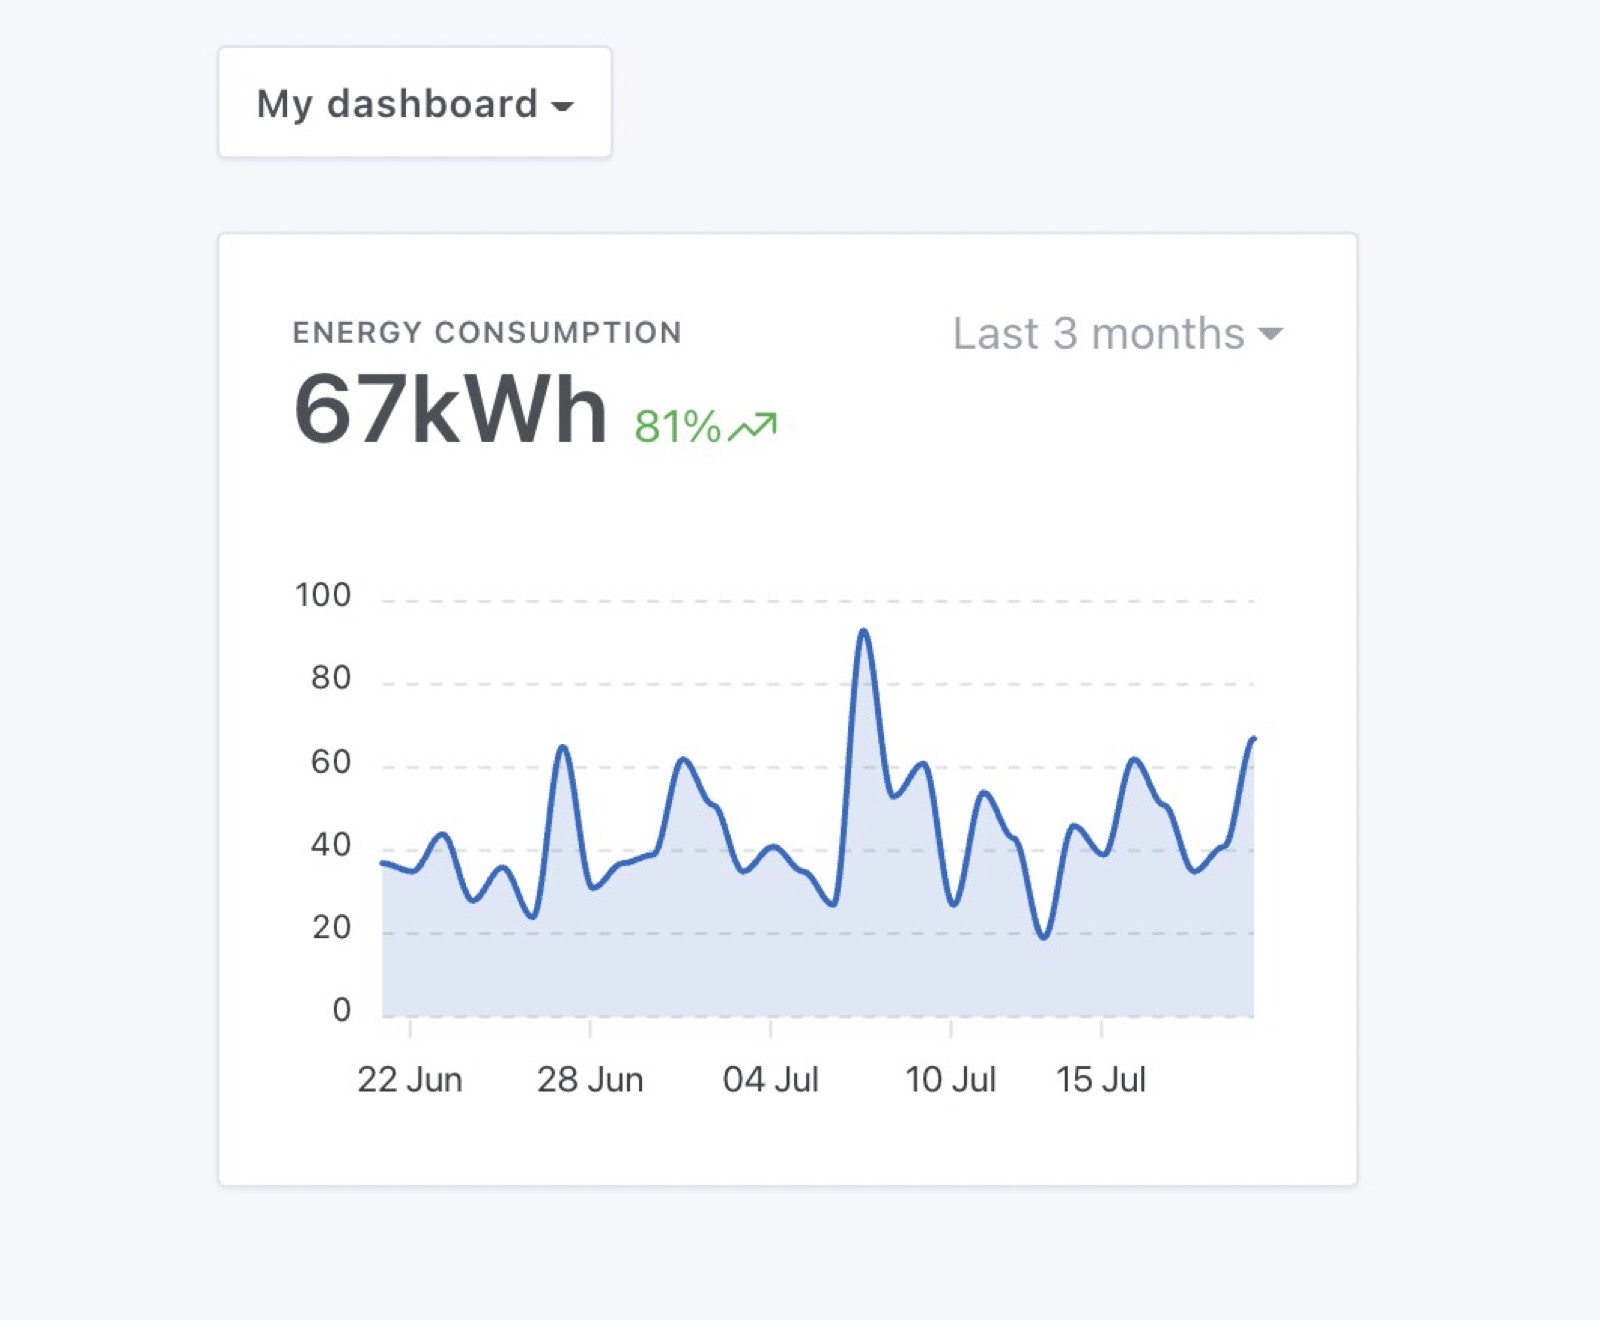This screenshot has width=1600, height=1320.
Task: Click the 04 Jul date label
Action: (772, 1079)
